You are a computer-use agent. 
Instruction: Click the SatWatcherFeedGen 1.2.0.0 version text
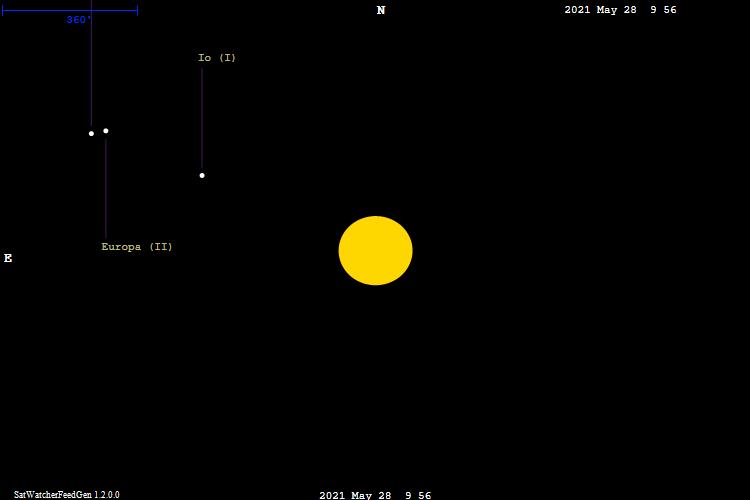point(67,494)
